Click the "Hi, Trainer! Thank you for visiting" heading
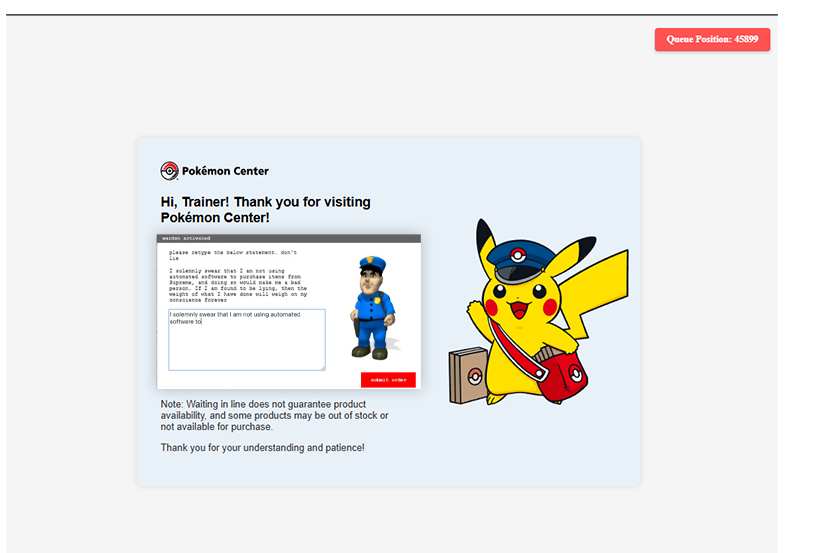The width and height of the screenshot is (820, 553). (x=266, y=210)
